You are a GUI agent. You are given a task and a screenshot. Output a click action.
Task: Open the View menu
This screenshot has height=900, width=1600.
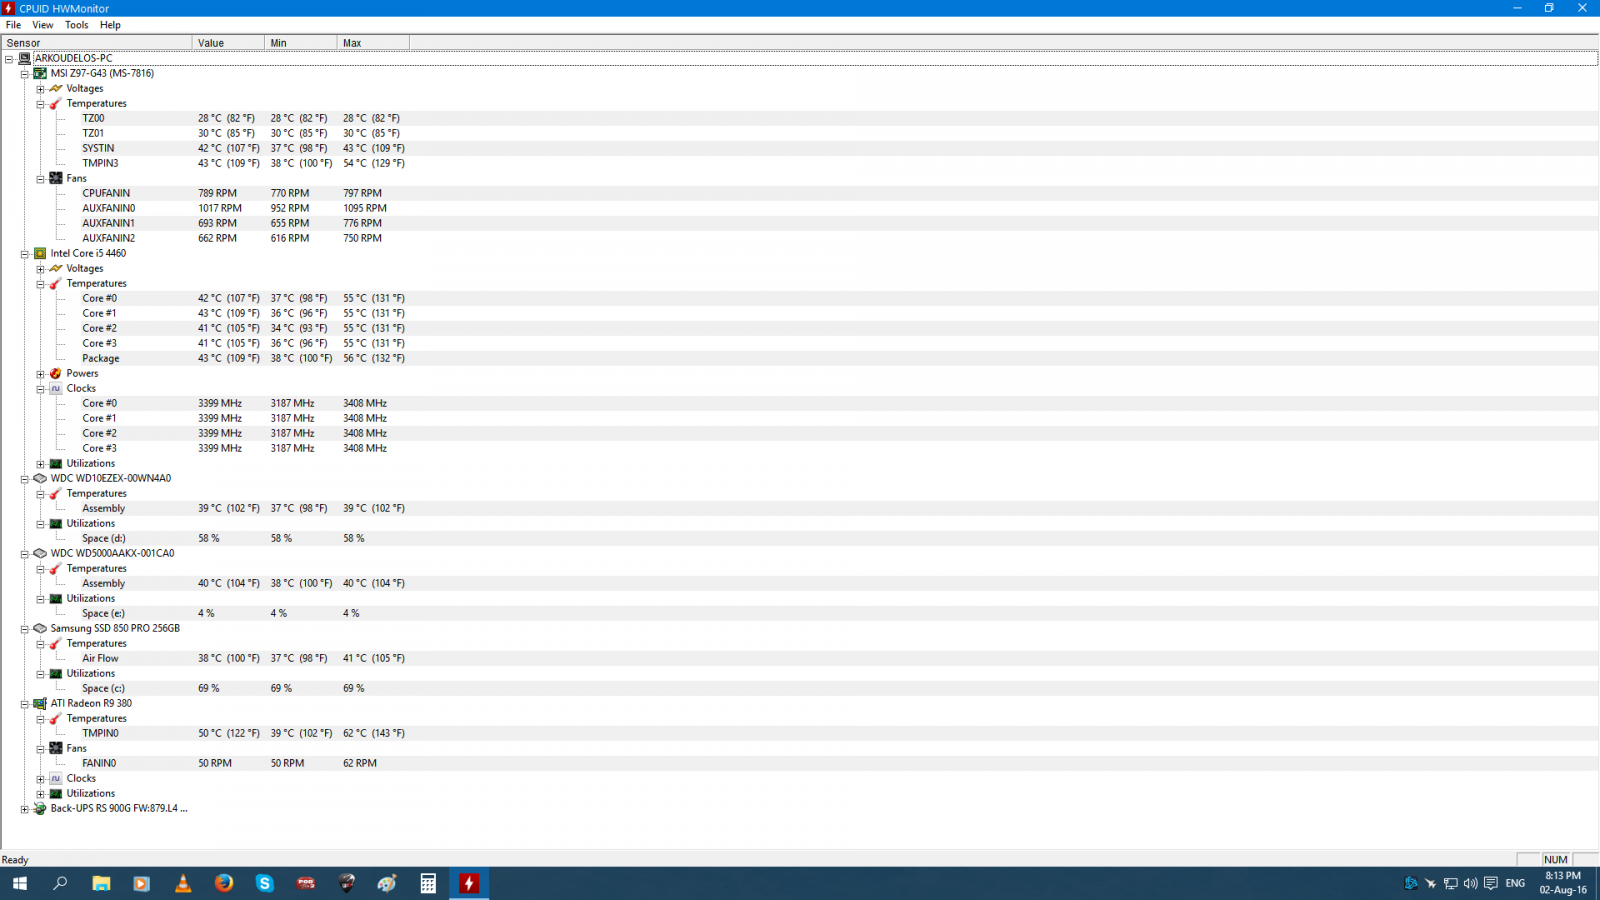coord(43,25)
